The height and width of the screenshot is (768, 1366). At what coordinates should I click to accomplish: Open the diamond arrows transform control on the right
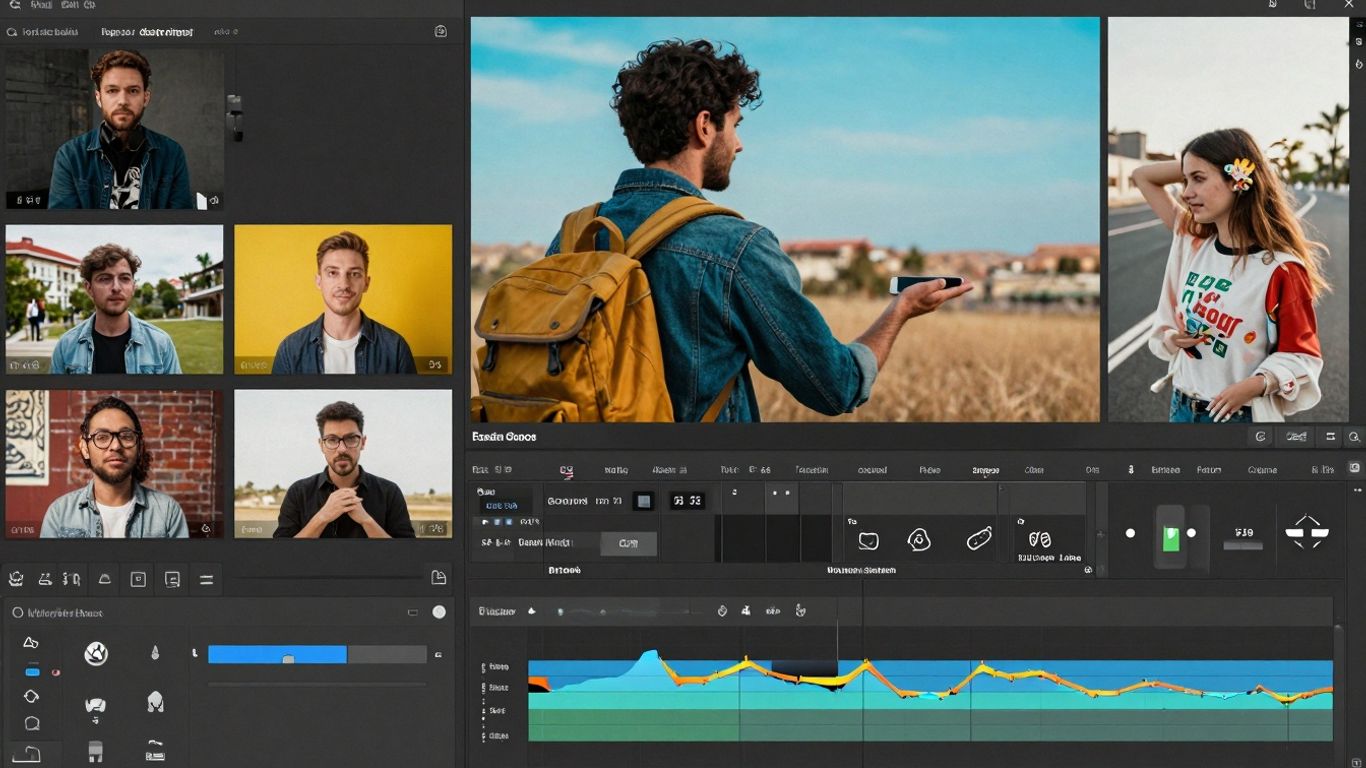coord(1308,533)
